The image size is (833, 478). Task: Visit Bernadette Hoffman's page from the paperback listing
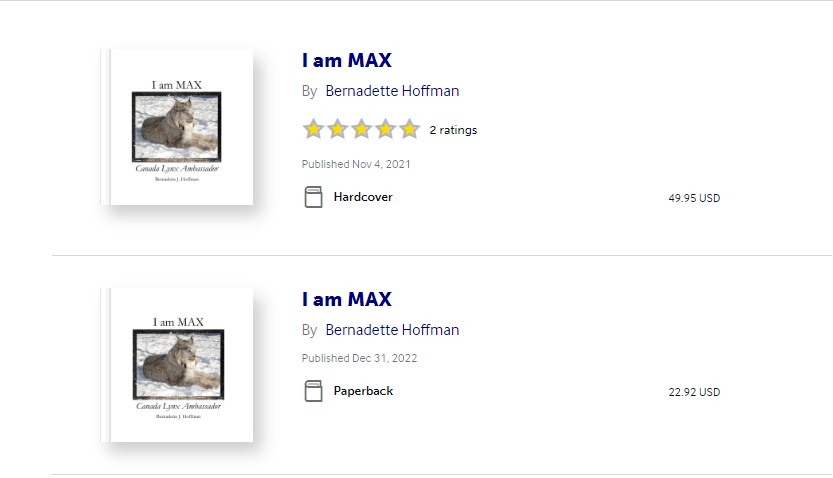(392, 330)
